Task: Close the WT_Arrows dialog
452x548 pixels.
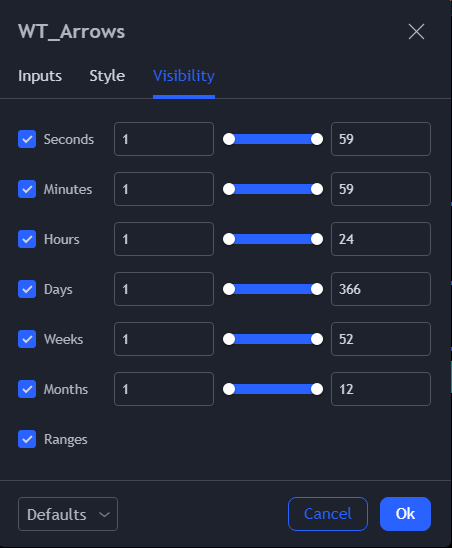Action: point(416,32)
